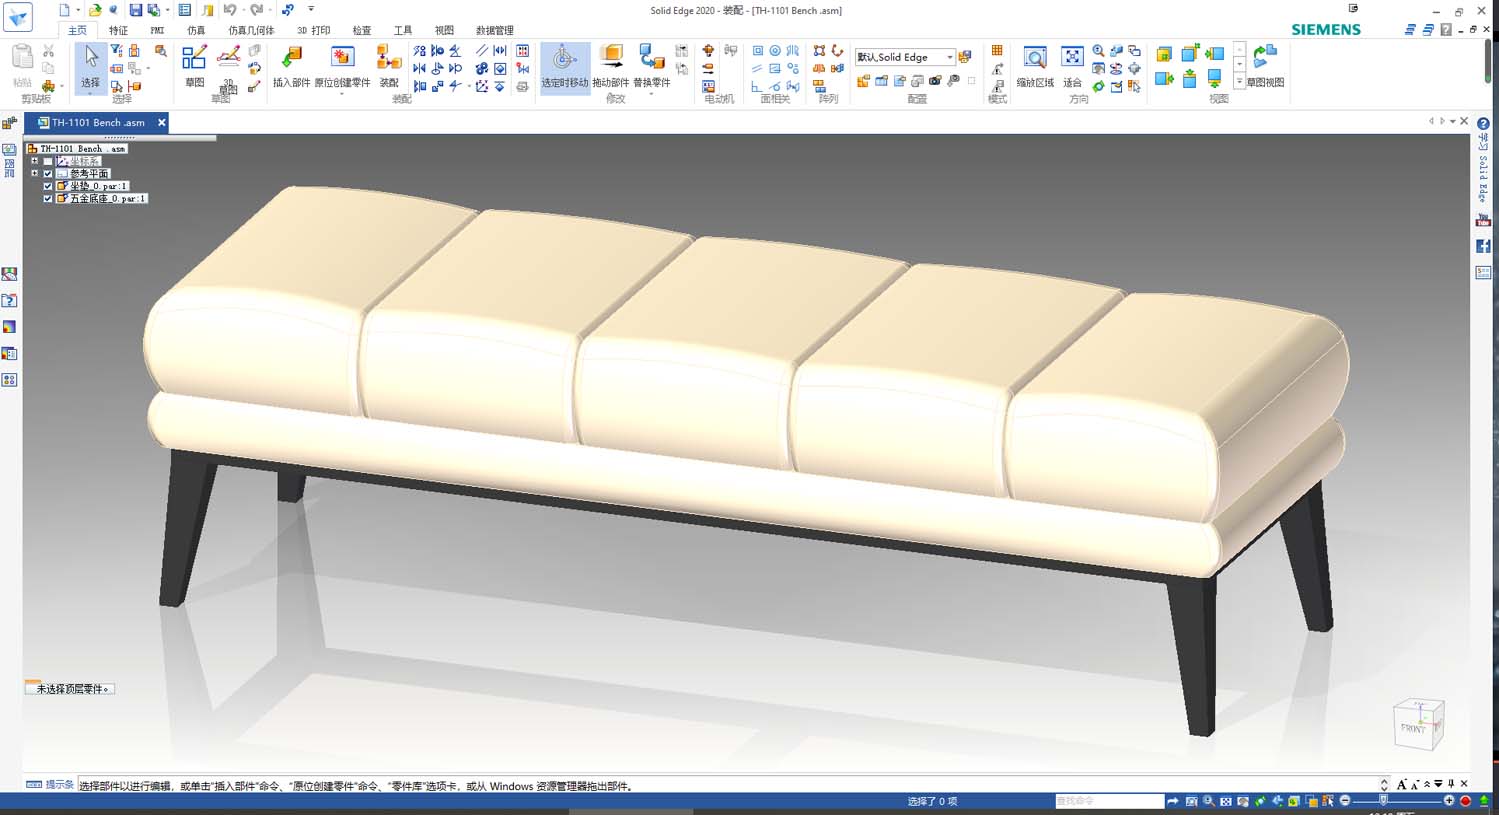Click the 适合 fit view tool
Viewport: 1499px width, 815px height.
pos(1072,66)
